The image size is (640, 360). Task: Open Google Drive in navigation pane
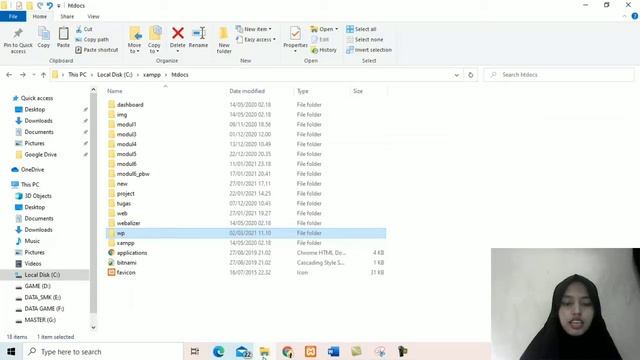point(40,155)
